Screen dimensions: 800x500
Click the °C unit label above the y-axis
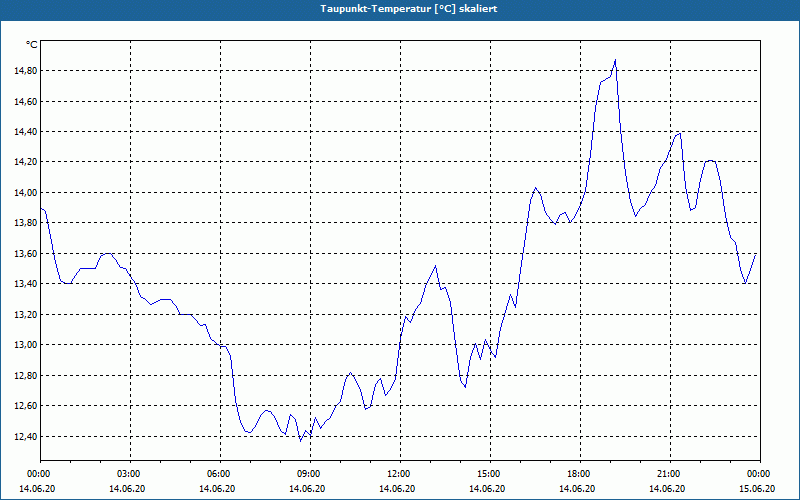coord(32,45)
